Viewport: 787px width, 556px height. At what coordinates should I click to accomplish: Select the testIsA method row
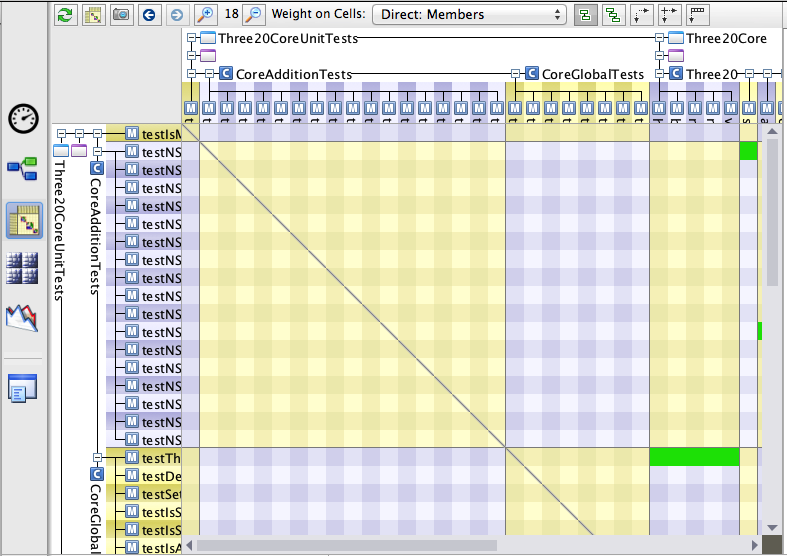[x=144, y=548]
